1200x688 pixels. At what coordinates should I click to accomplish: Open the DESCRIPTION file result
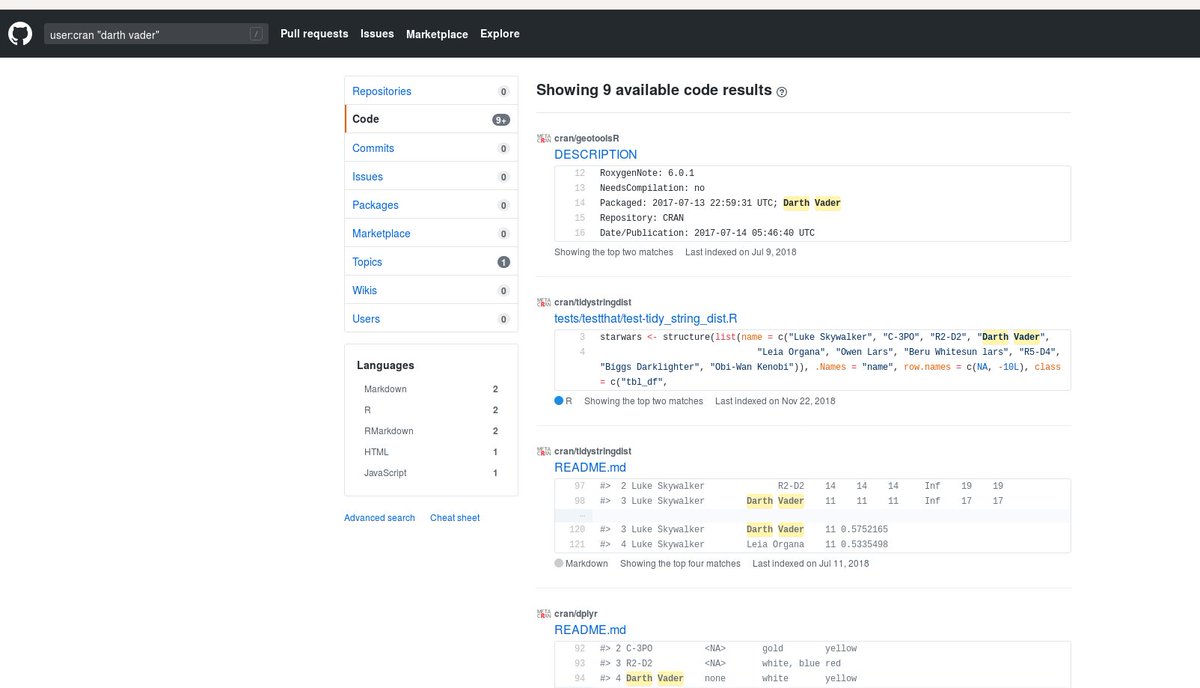[x=595, y=155]
